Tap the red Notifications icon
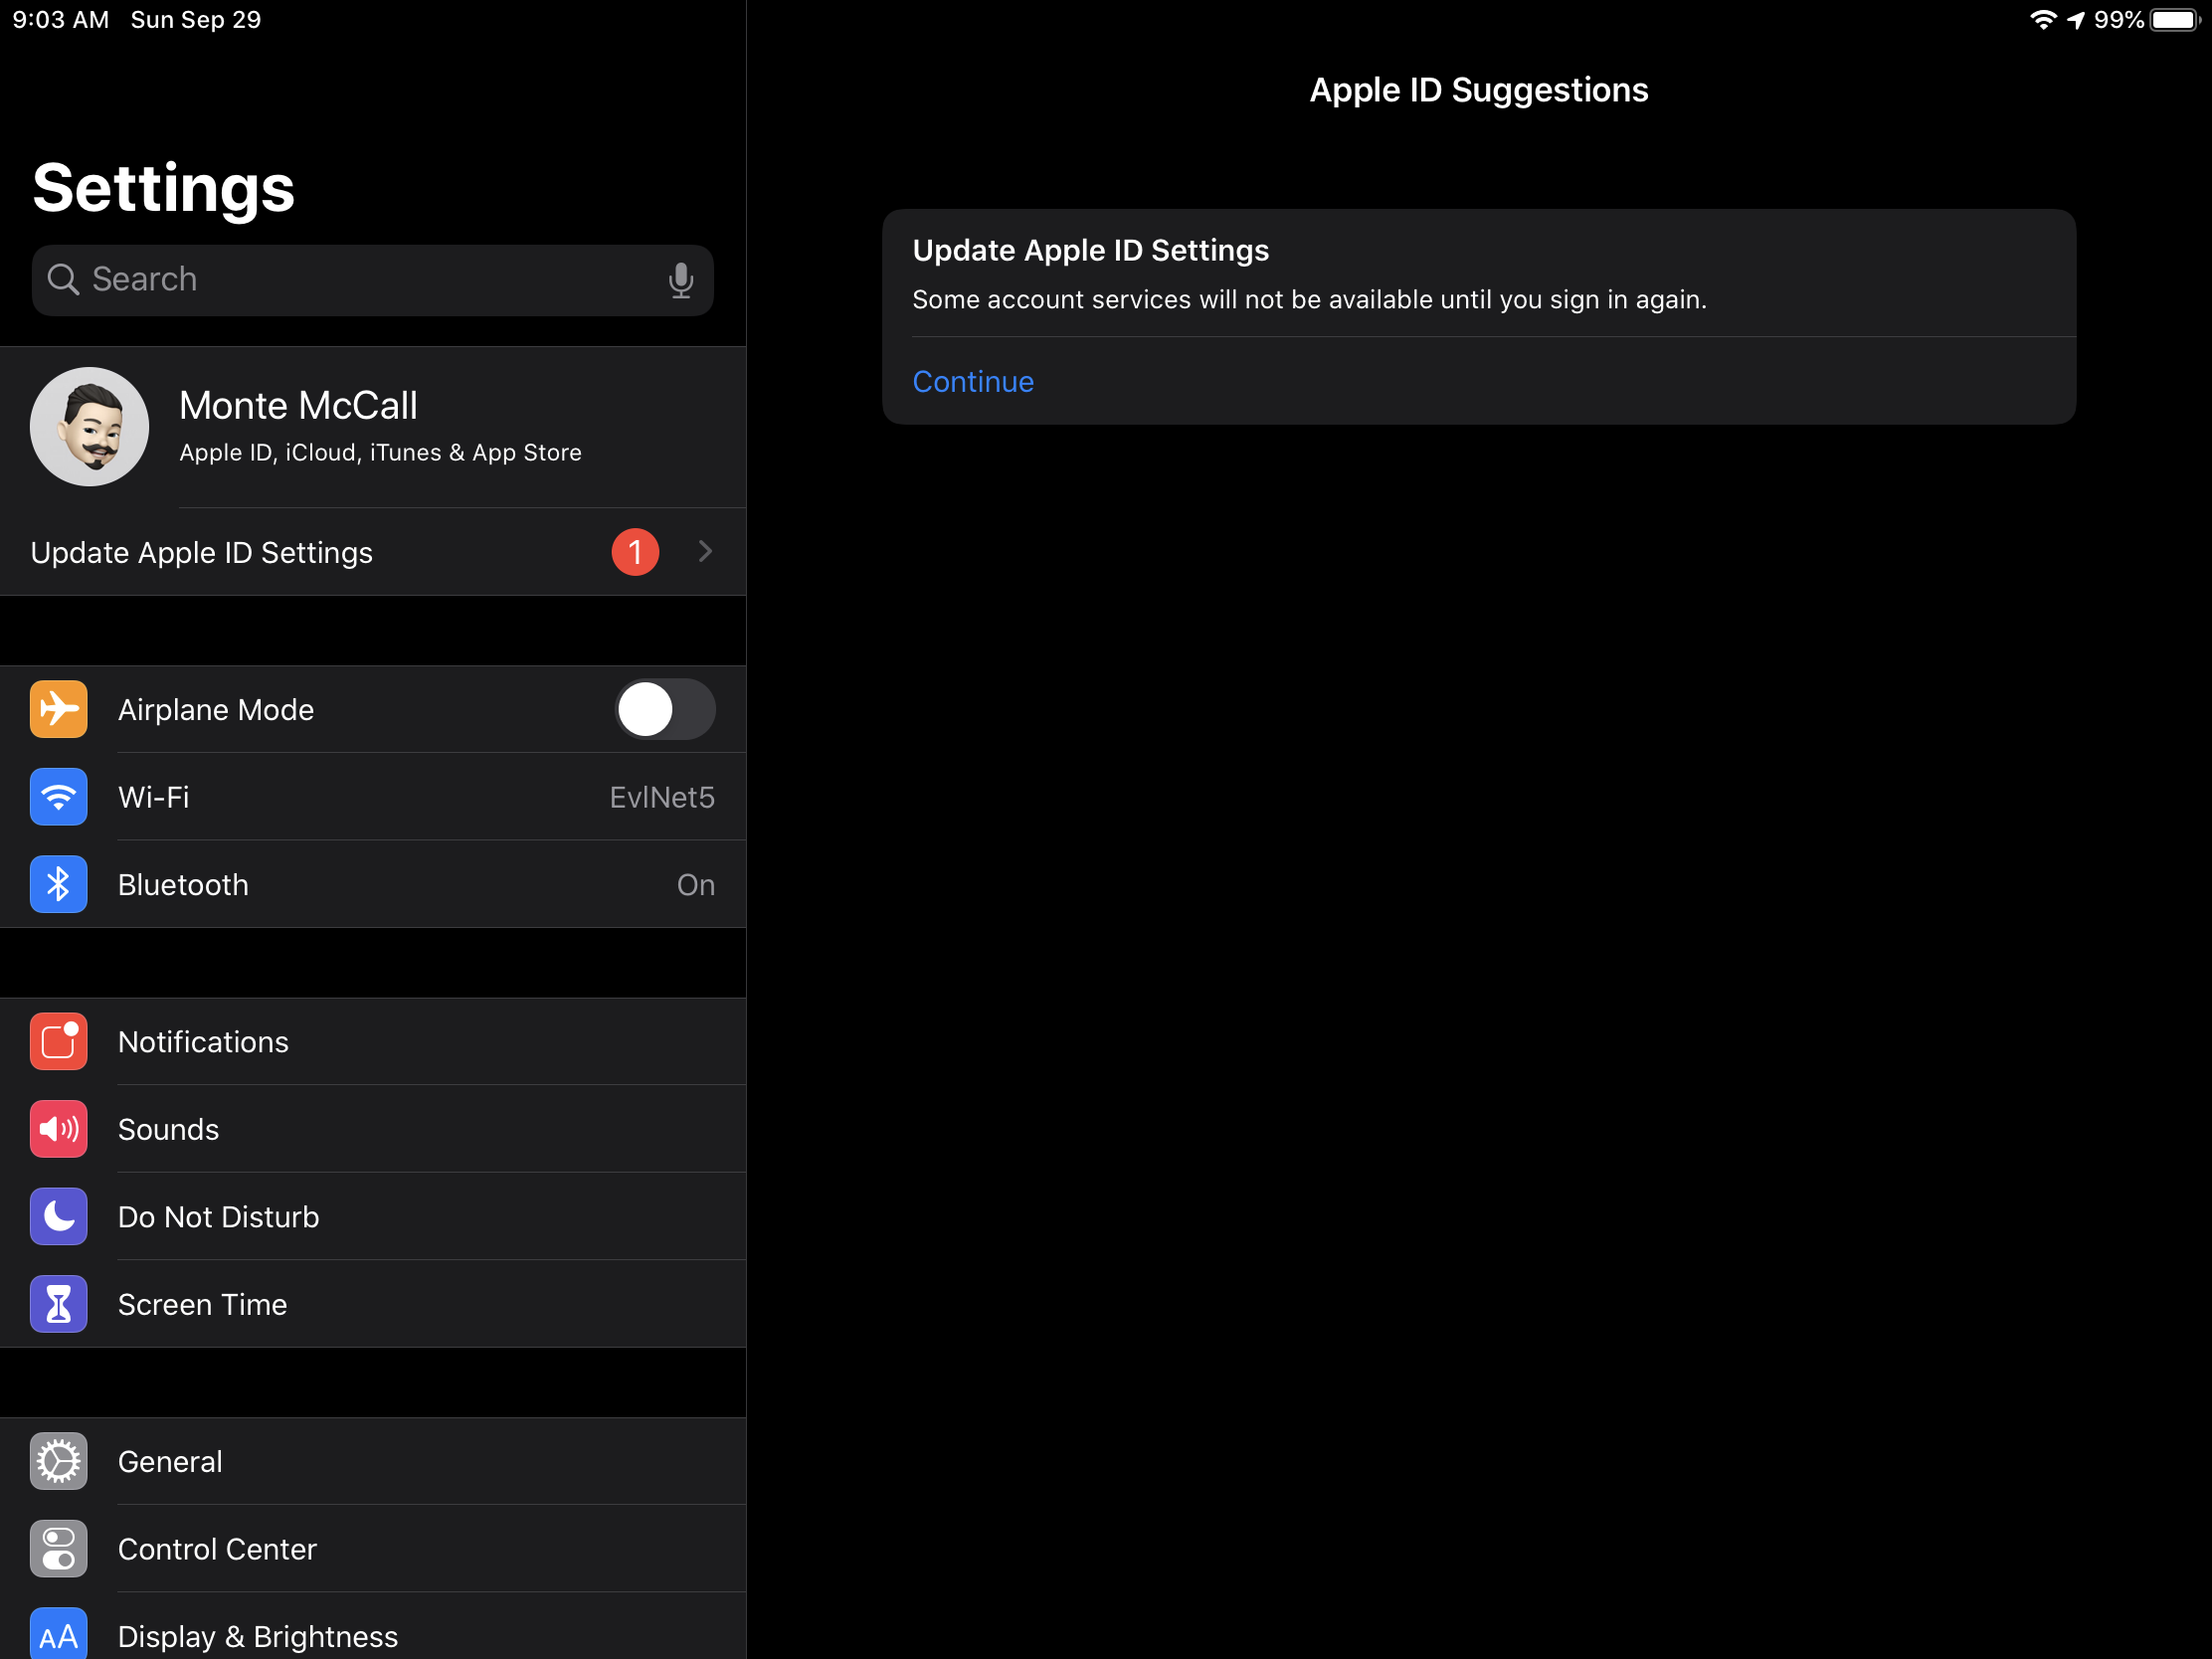Image resolution: width=2212 pixels, height=1659 pixels. (x=58, y=1041)
